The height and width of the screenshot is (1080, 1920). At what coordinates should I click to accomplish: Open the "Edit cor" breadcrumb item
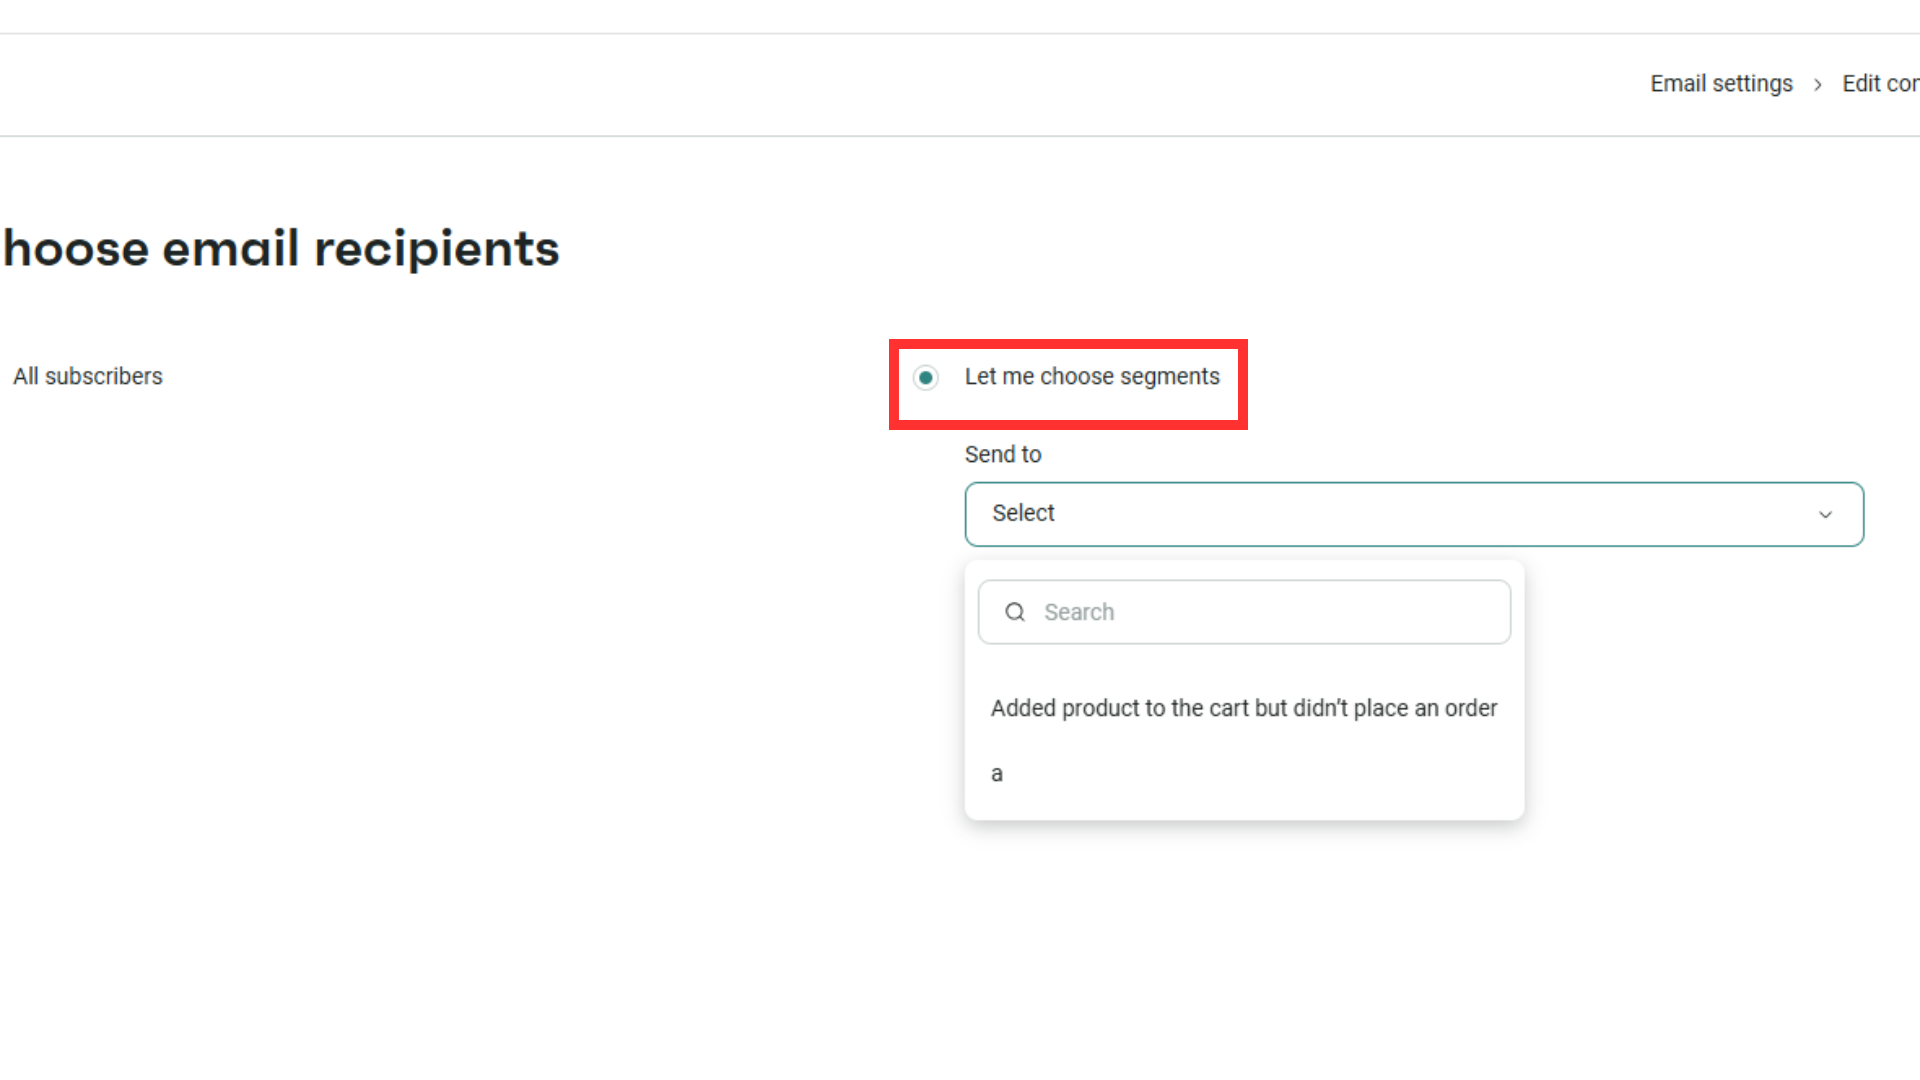click(1880, 84)
